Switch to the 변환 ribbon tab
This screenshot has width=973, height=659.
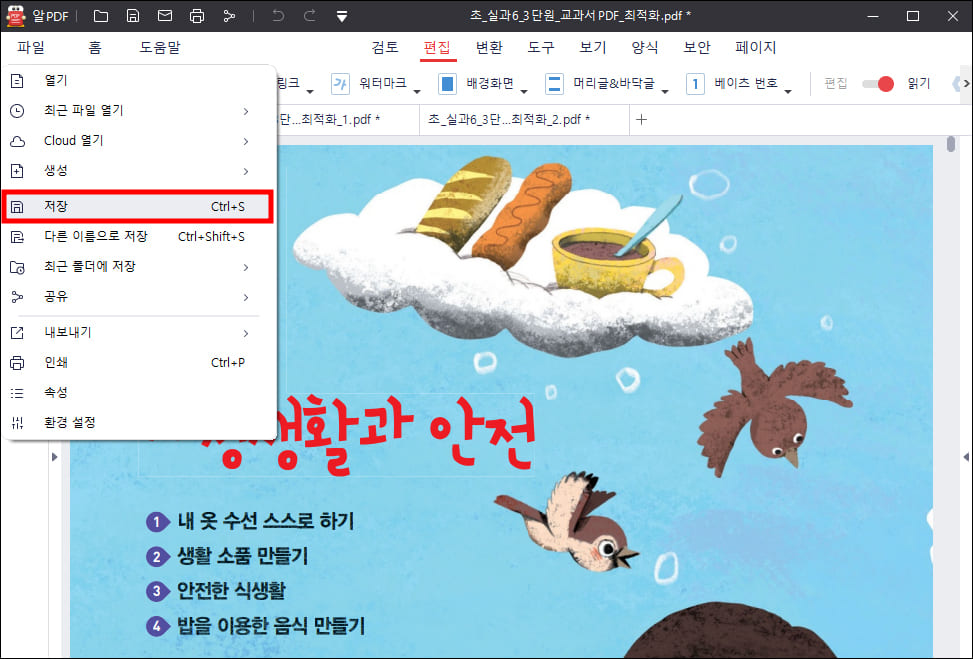pyautogui.click(x=489, y=47)
